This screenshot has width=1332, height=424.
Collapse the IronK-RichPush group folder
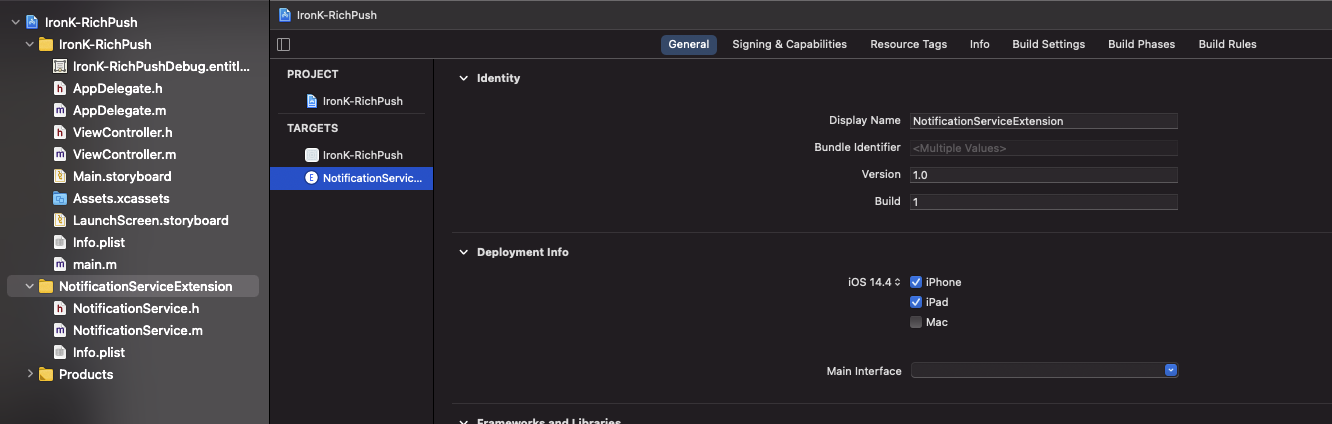pos(30,44)
